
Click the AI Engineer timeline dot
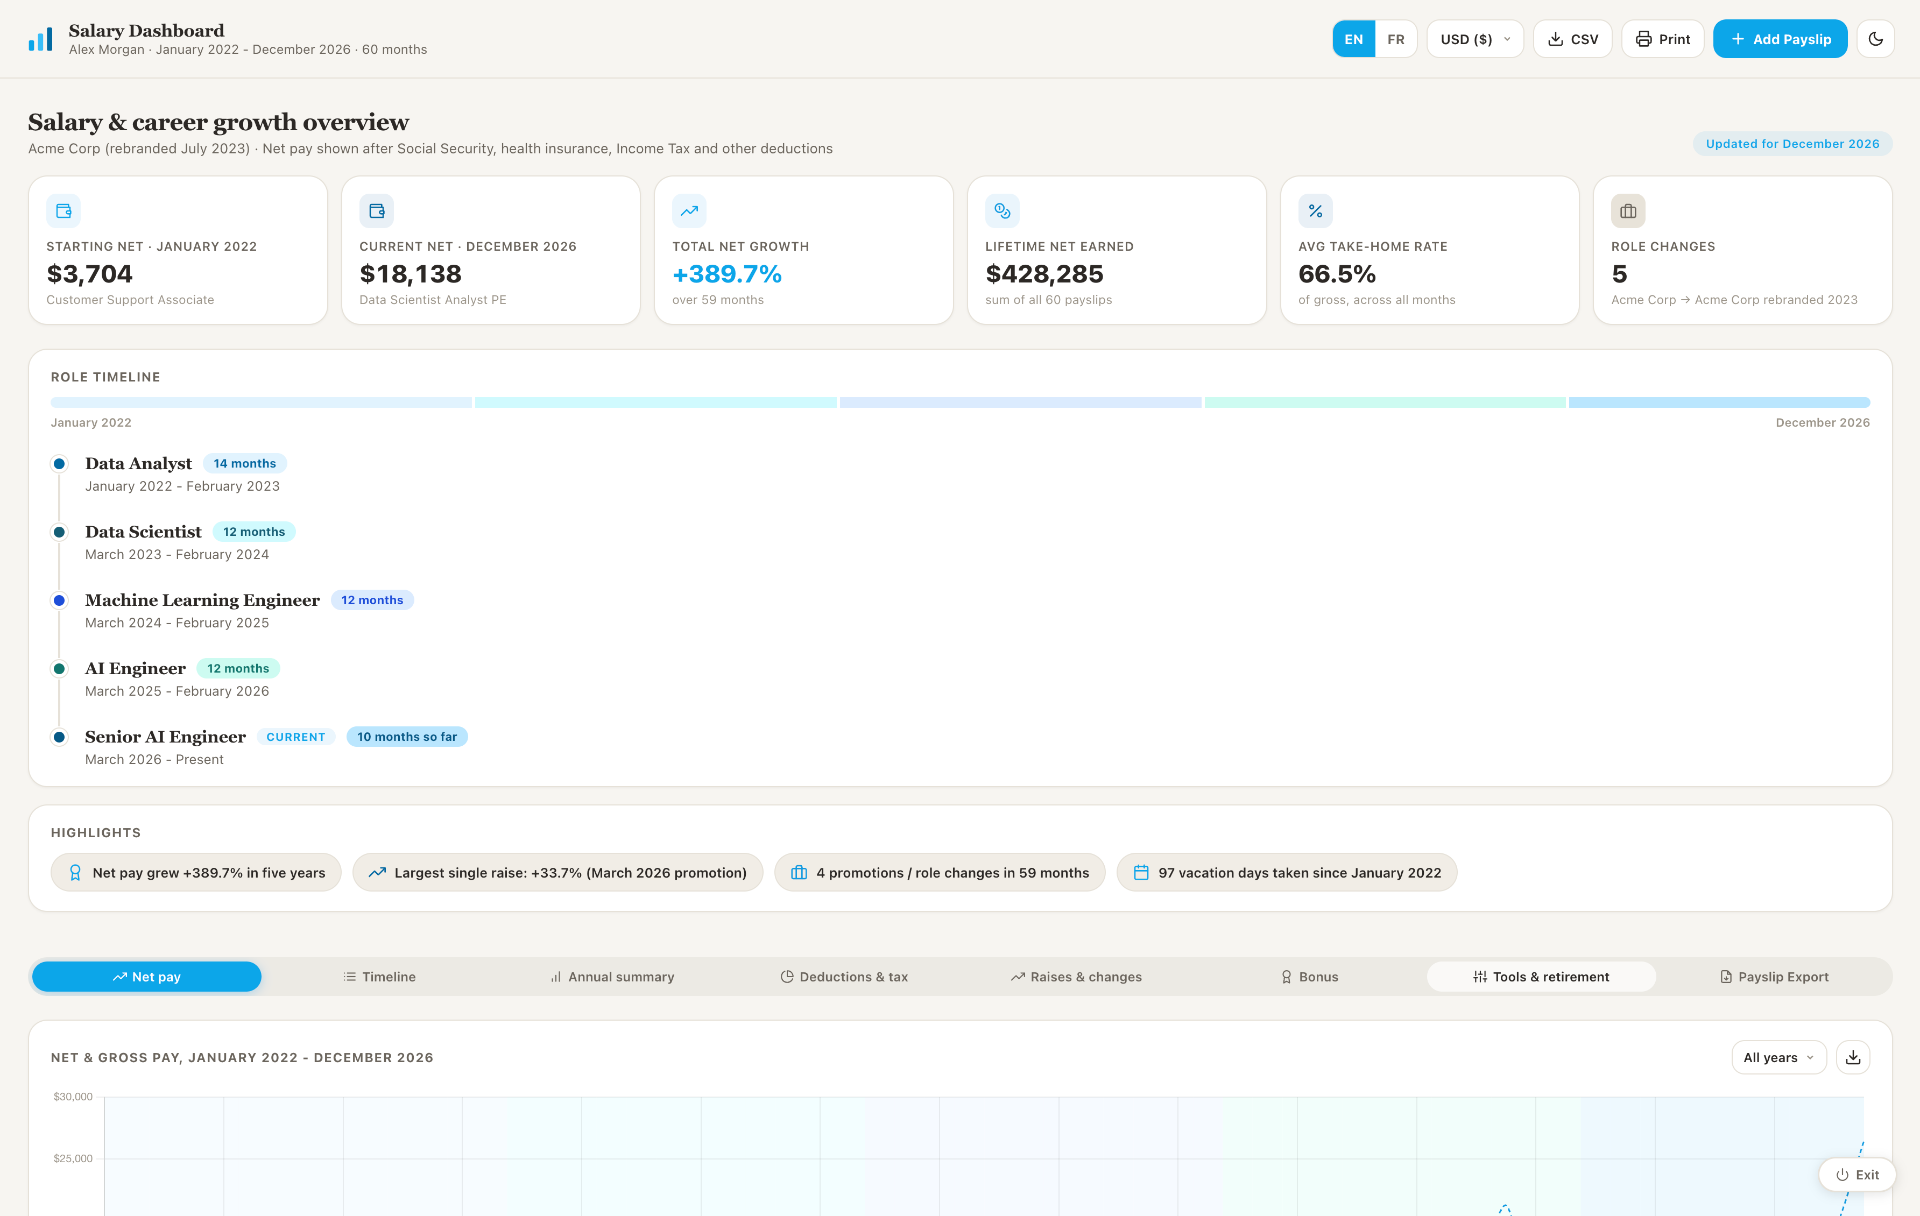pos(59,669)
